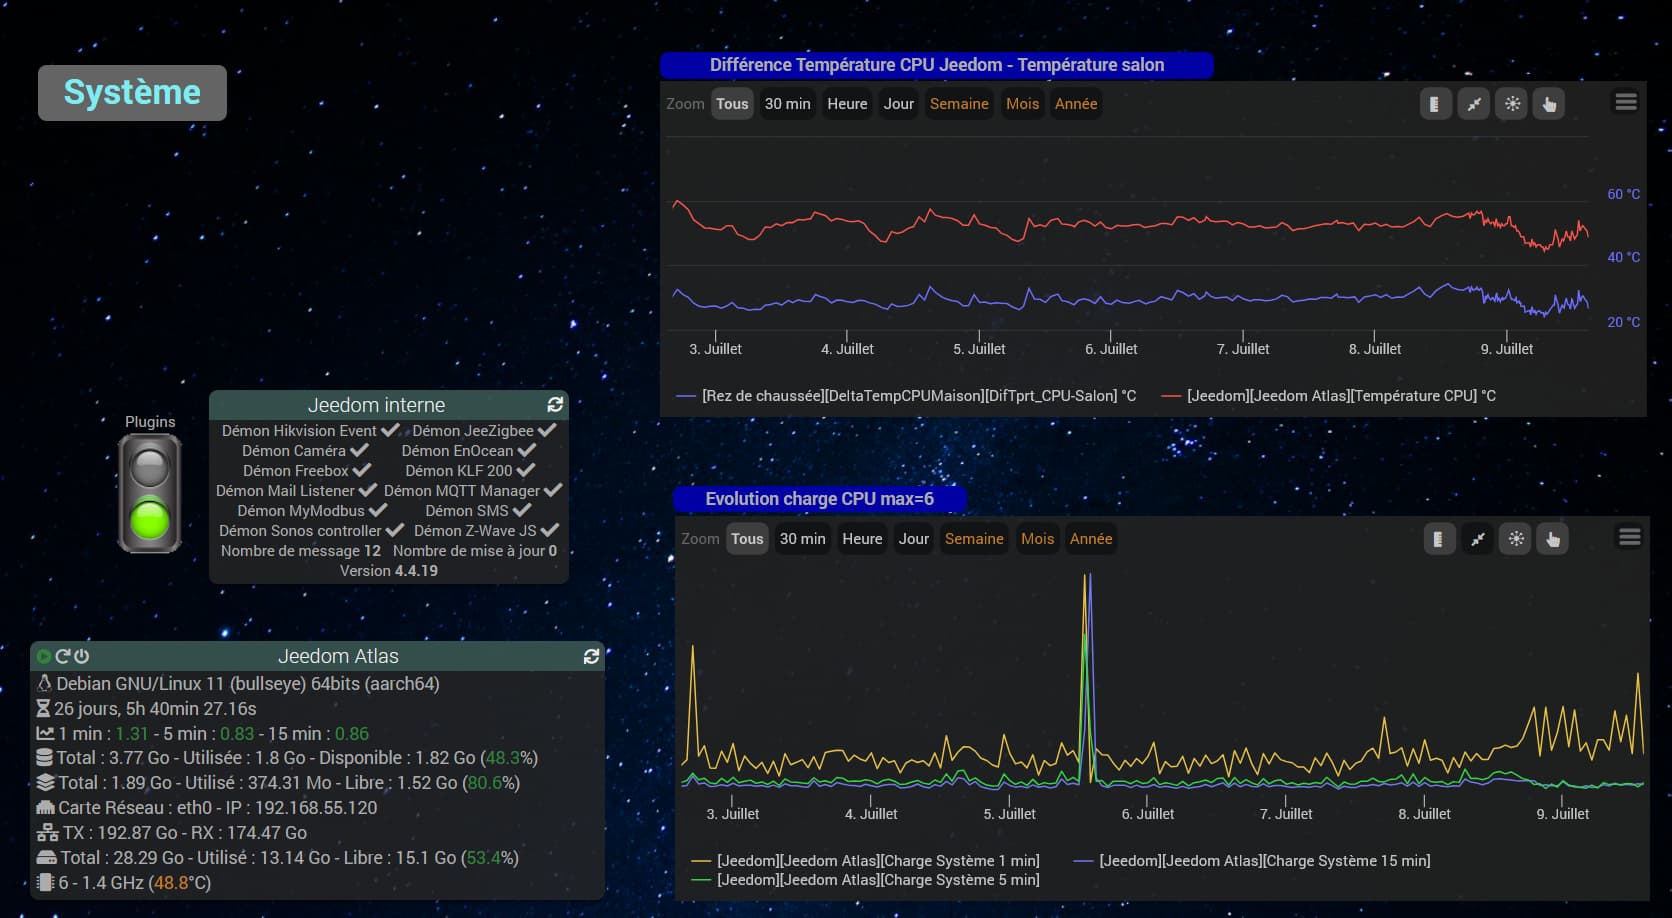Click Nombre de mise à jour 0 text

click(475, 551)
